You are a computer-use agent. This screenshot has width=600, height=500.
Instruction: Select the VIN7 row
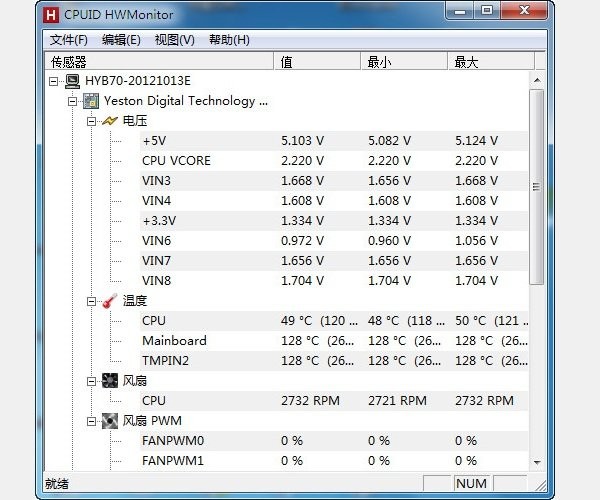334,261
